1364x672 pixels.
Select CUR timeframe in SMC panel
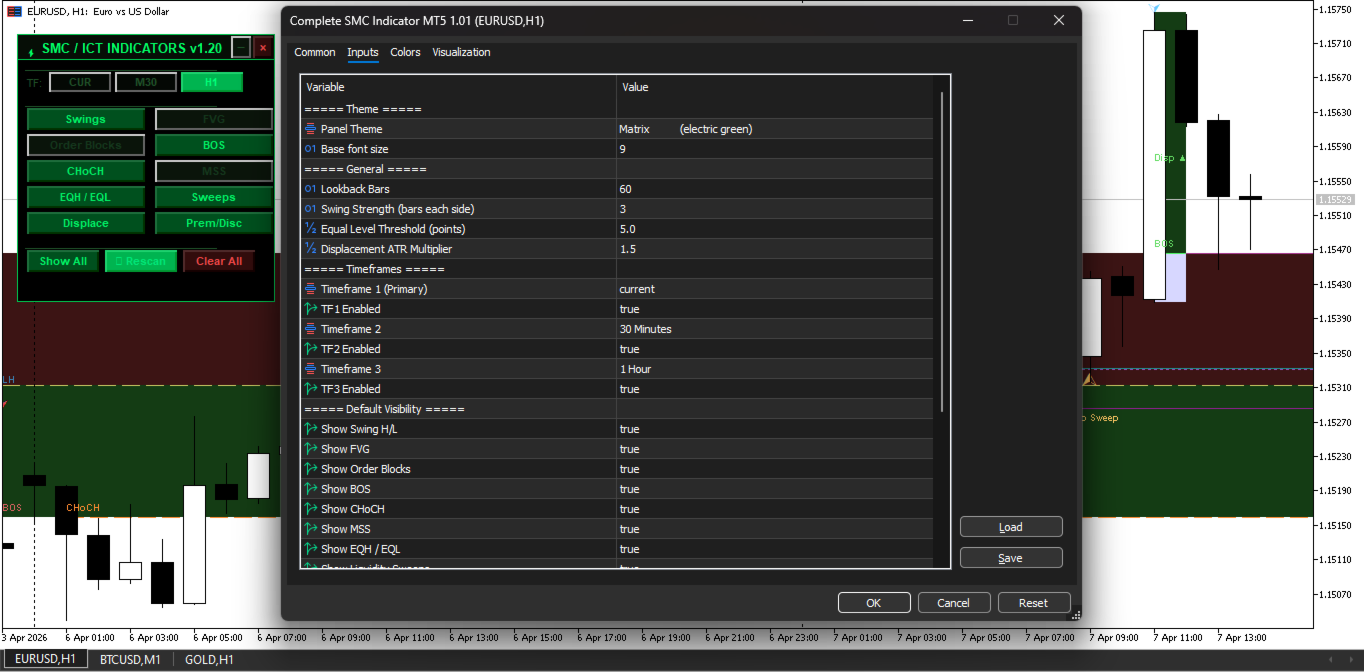(x=80, y=82)
